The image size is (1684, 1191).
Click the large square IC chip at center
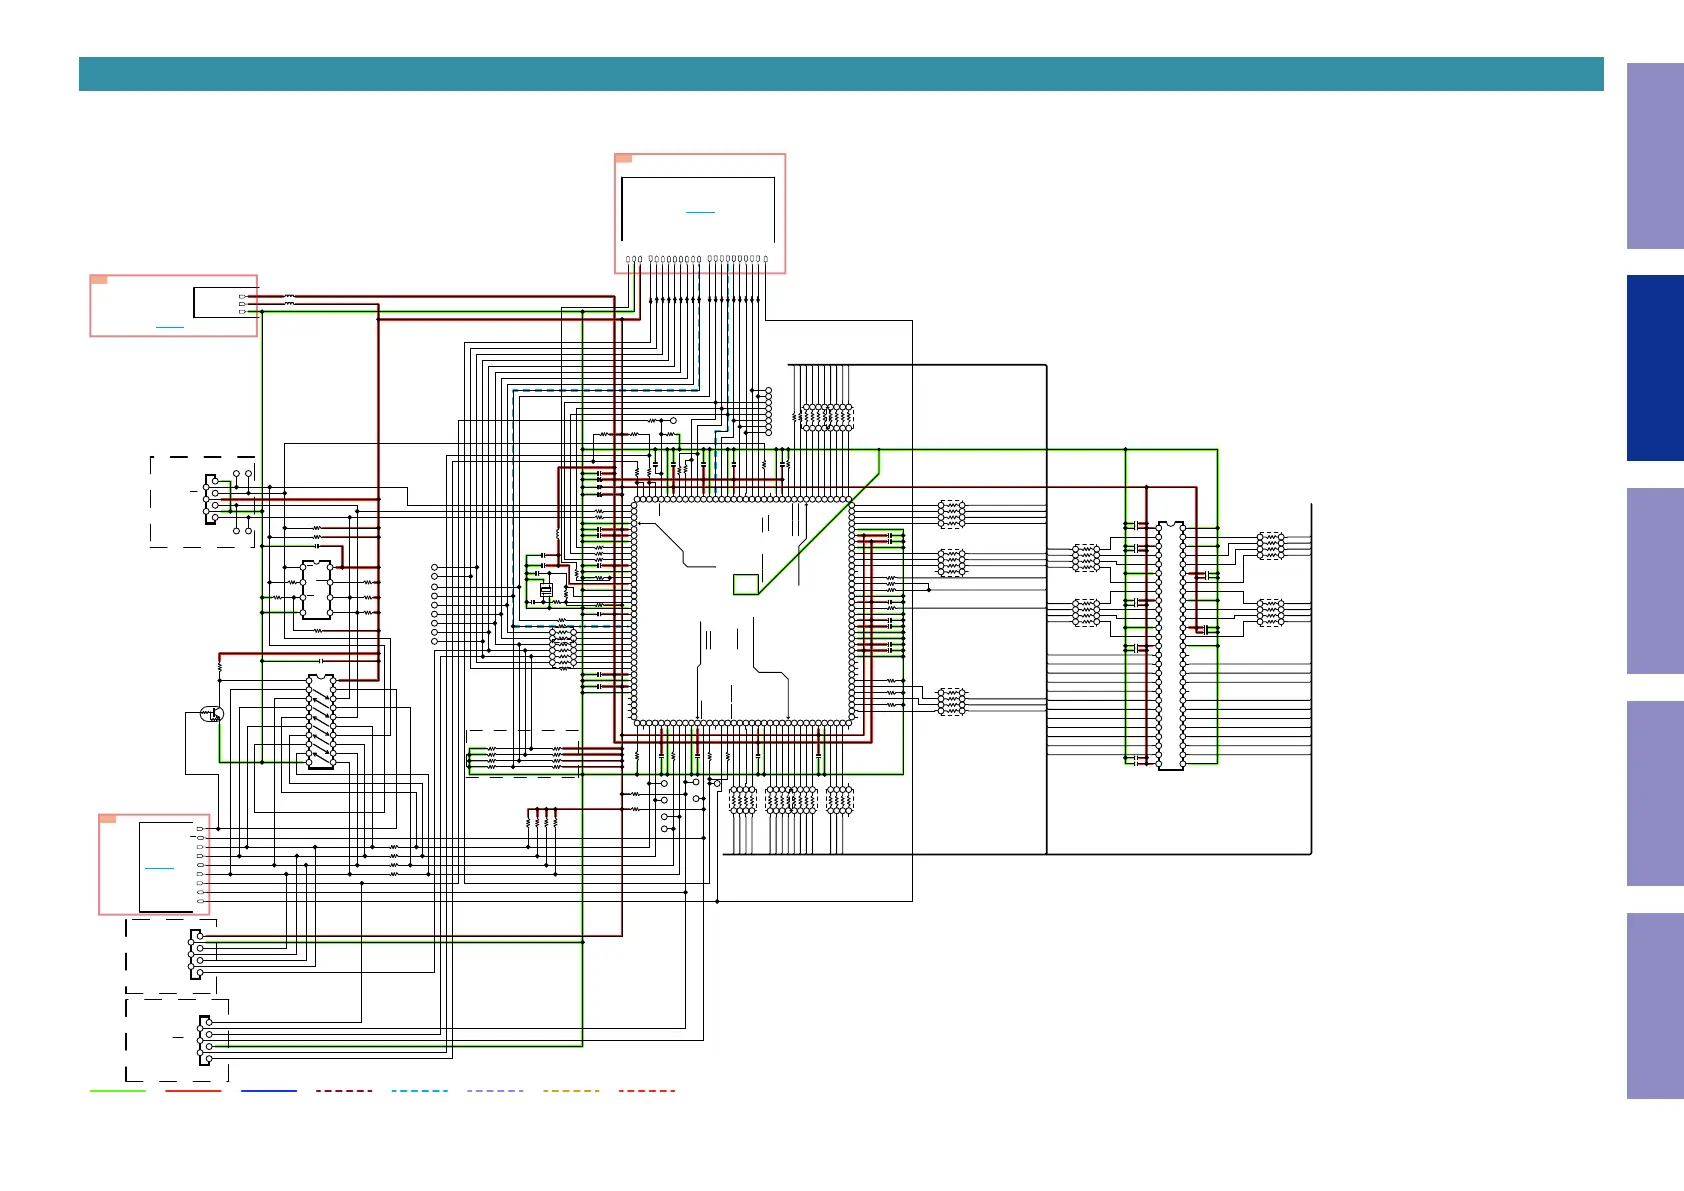pyautogui.click(x=743, y=610)
